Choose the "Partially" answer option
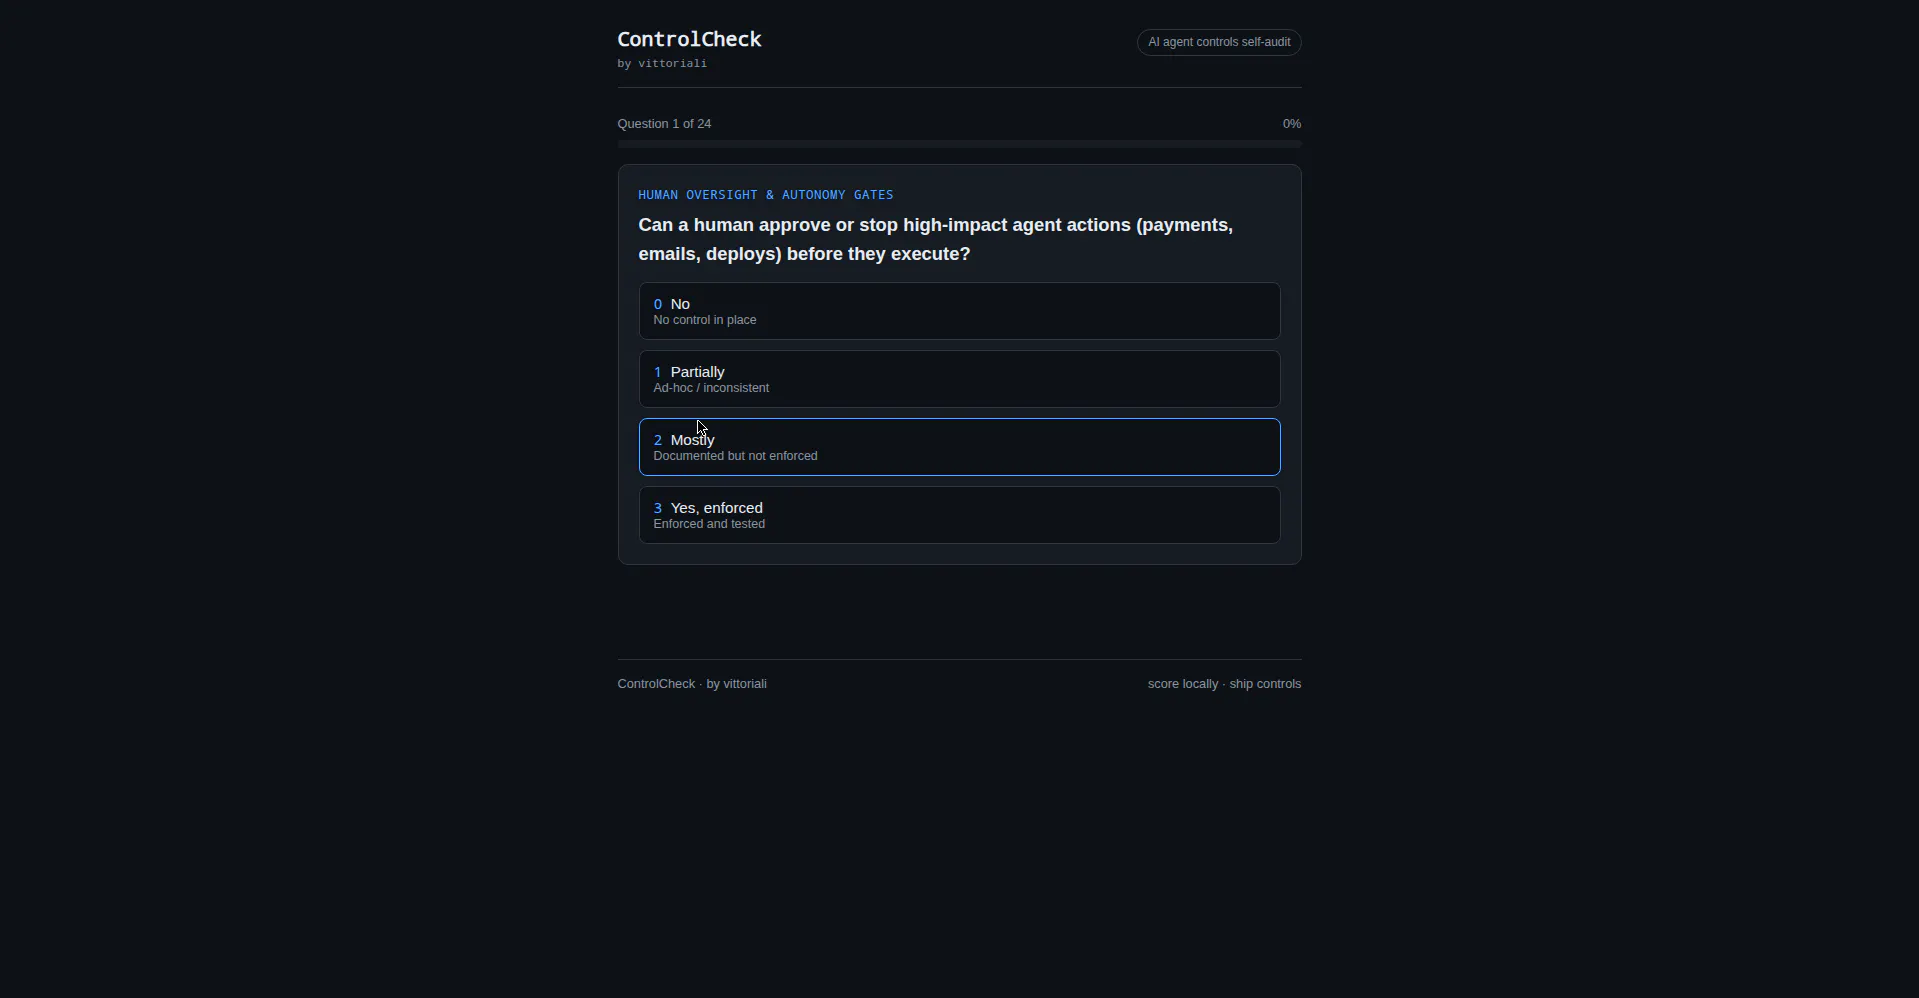Screen dimensions: 1919x998 coord(959,379)
